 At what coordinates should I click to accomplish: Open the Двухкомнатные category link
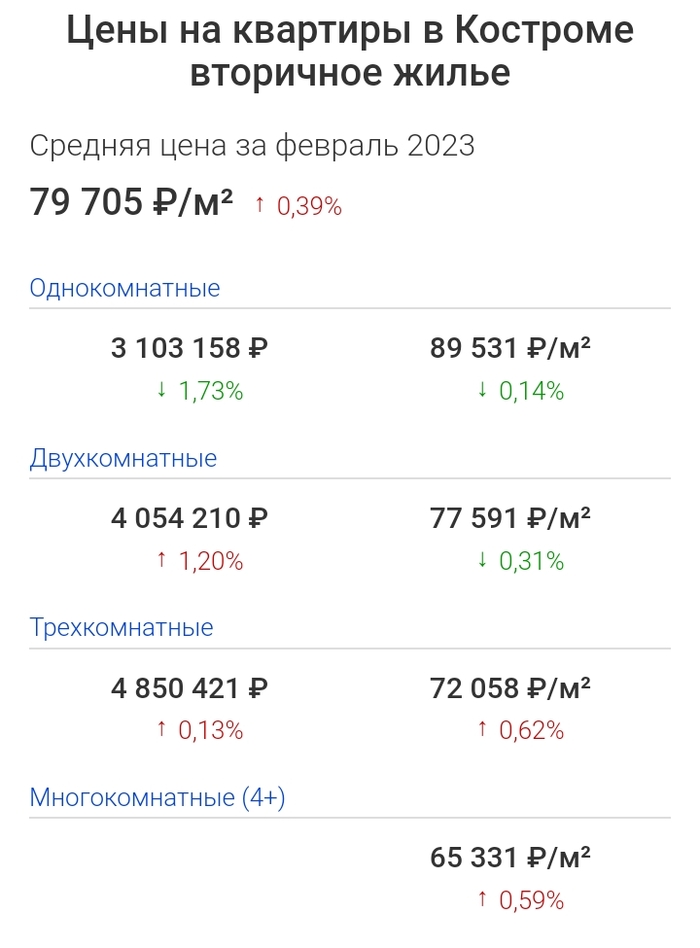pyautogui.click(x=123, y=459)
